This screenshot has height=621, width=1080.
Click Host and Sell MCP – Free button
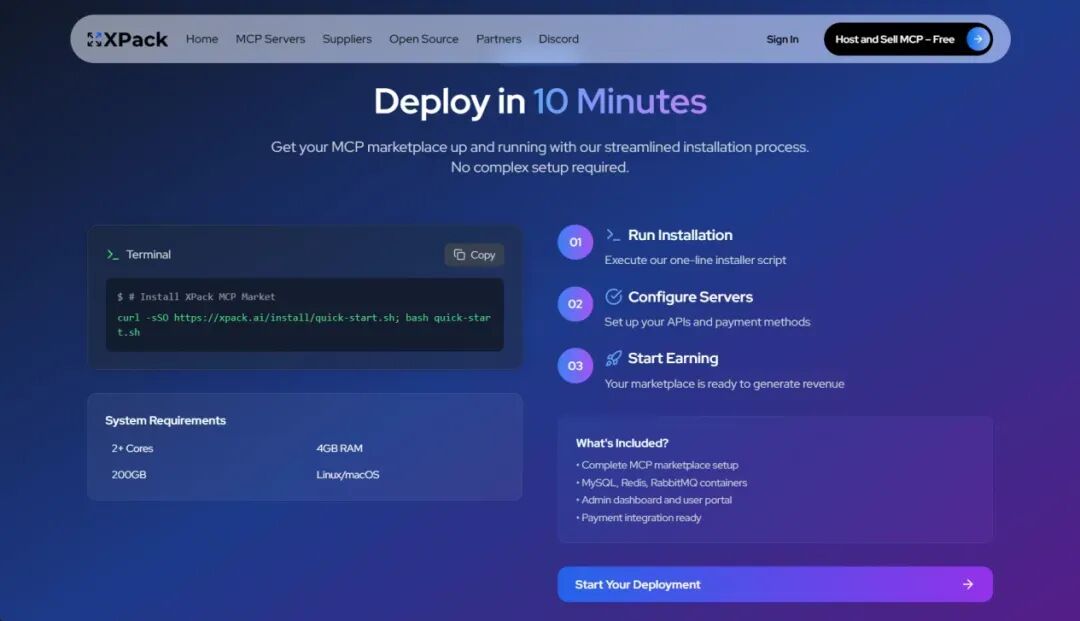point(908,39)
